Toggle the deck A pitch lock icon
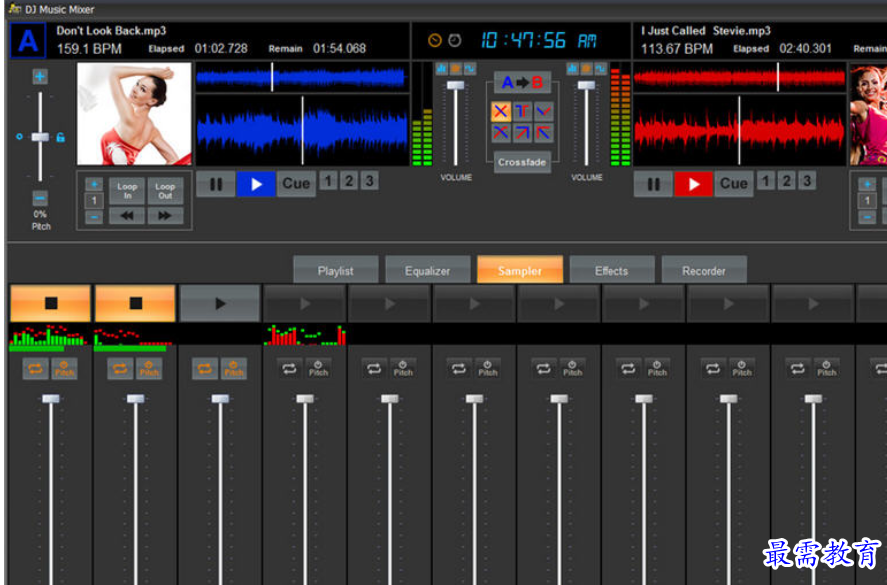 pyautogui.click(x=61, y=137)
